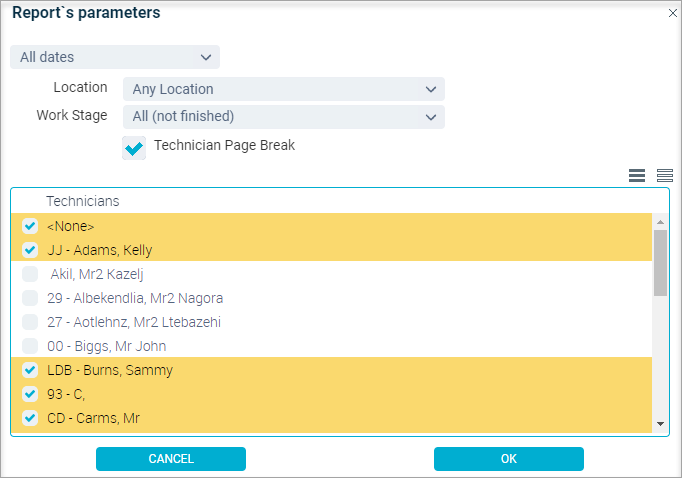Click the select-all technicians list icon

[637, 175]
